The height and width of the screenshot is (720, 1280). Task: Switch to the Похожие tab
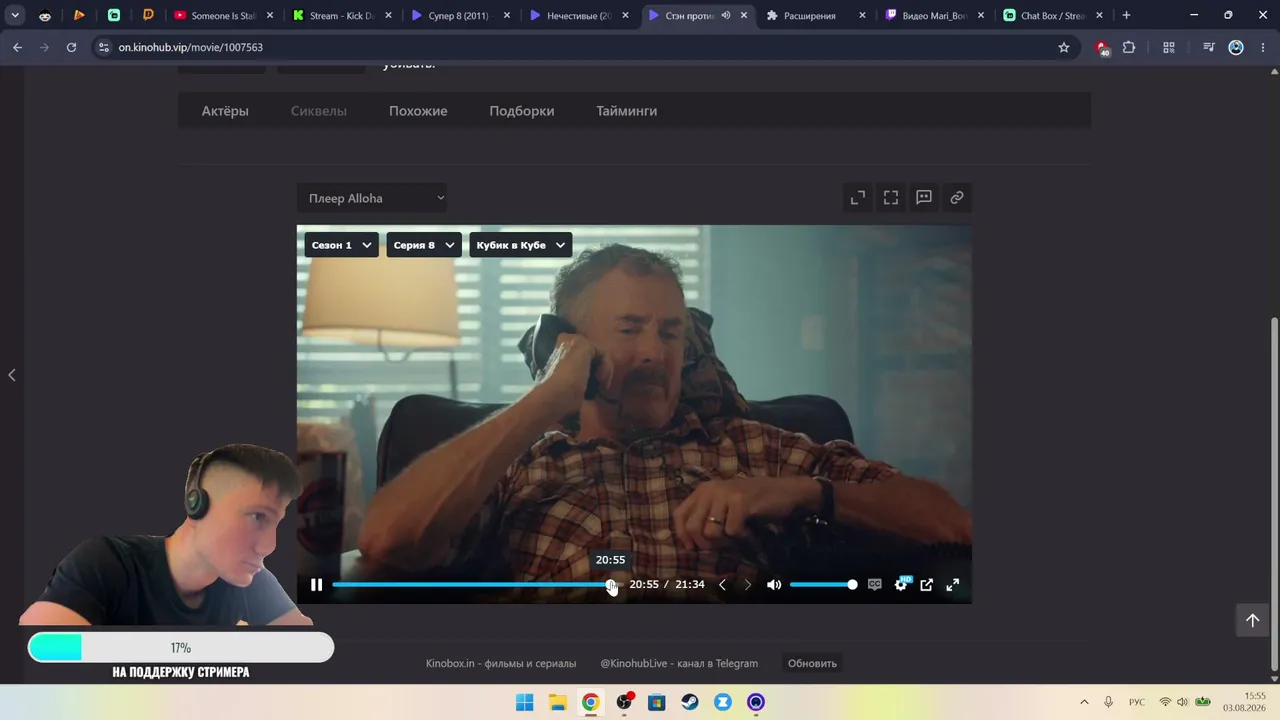pos(418,111)
